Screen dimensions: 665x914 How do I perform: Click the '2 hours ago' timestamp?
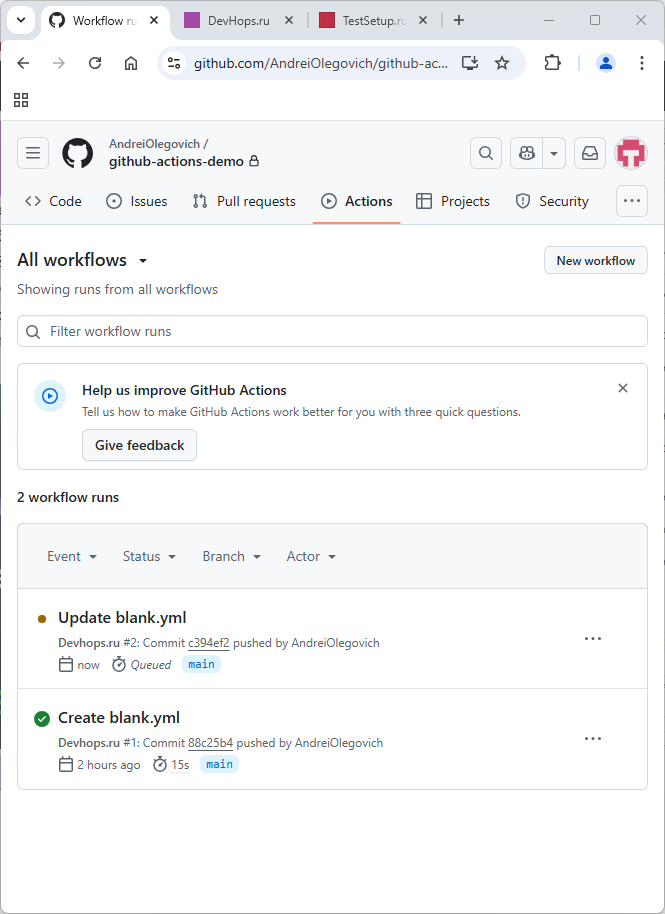click(x=109, y=765)
